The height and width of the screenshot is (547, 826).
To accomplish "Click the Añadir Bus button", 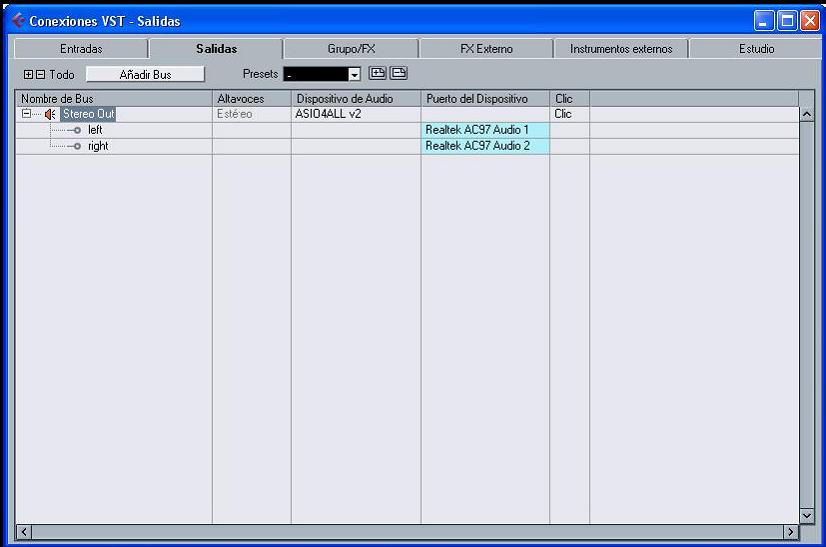I will (145, 74).
